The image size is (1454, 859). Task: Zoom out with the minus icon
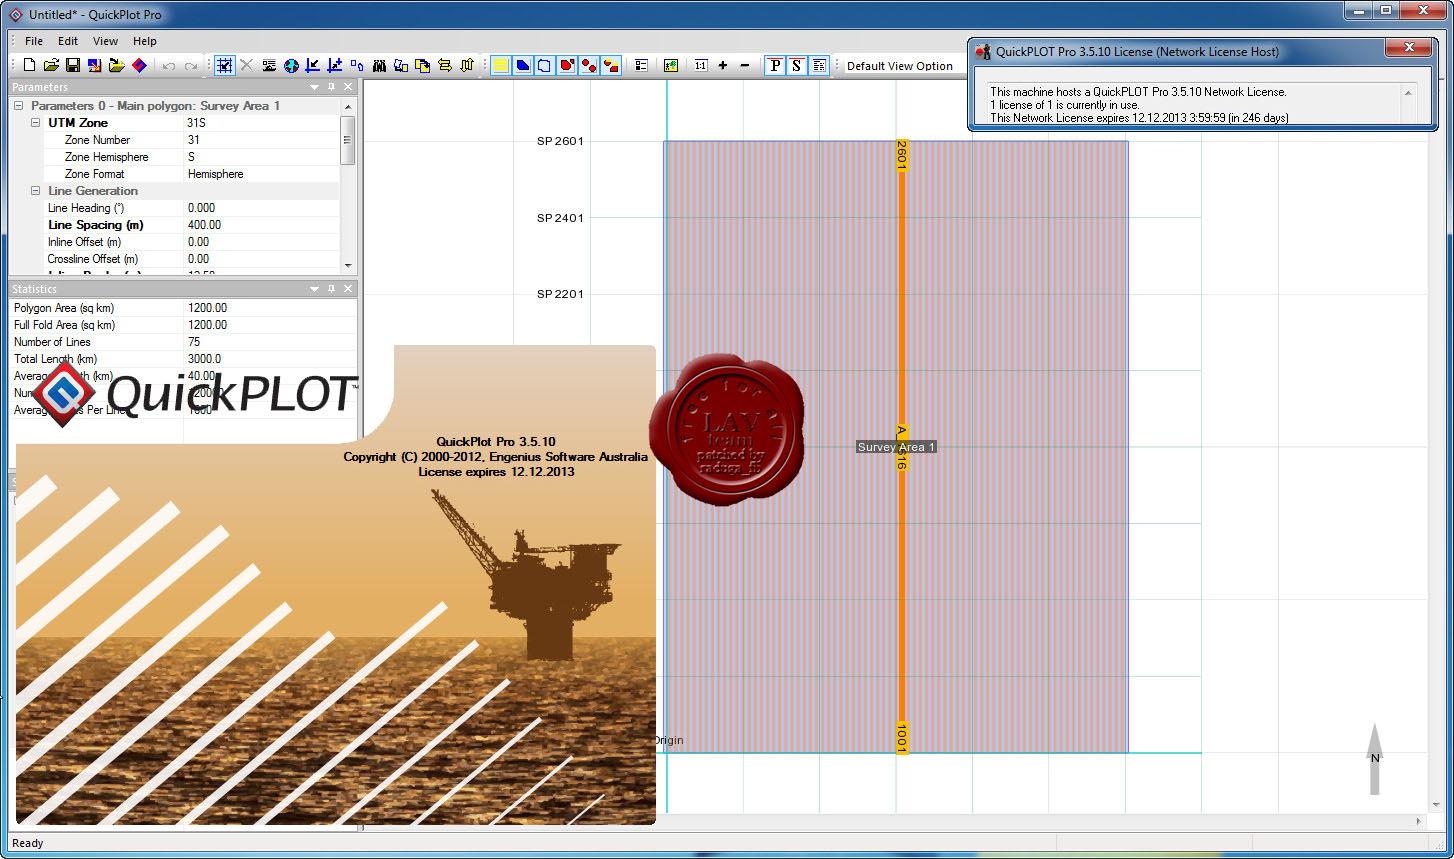click(x=745, y=65)
